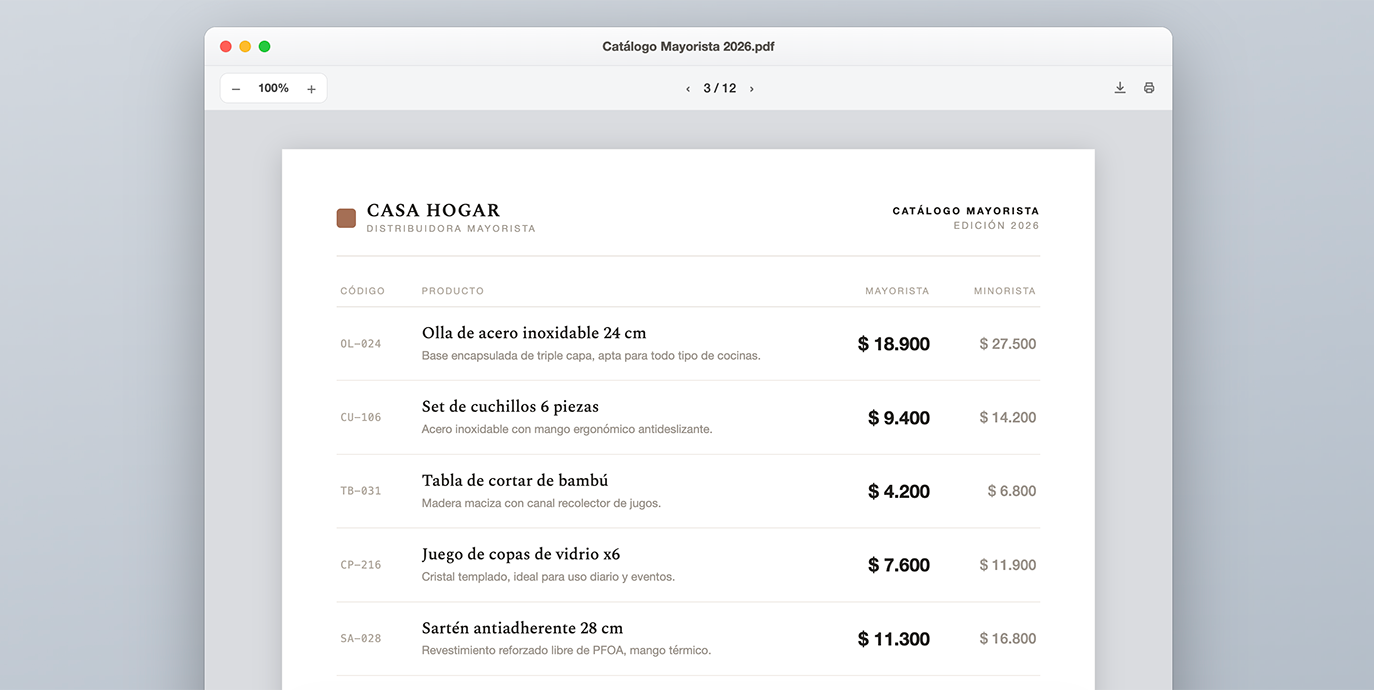Go to the previous page arrow

(688, 89)
